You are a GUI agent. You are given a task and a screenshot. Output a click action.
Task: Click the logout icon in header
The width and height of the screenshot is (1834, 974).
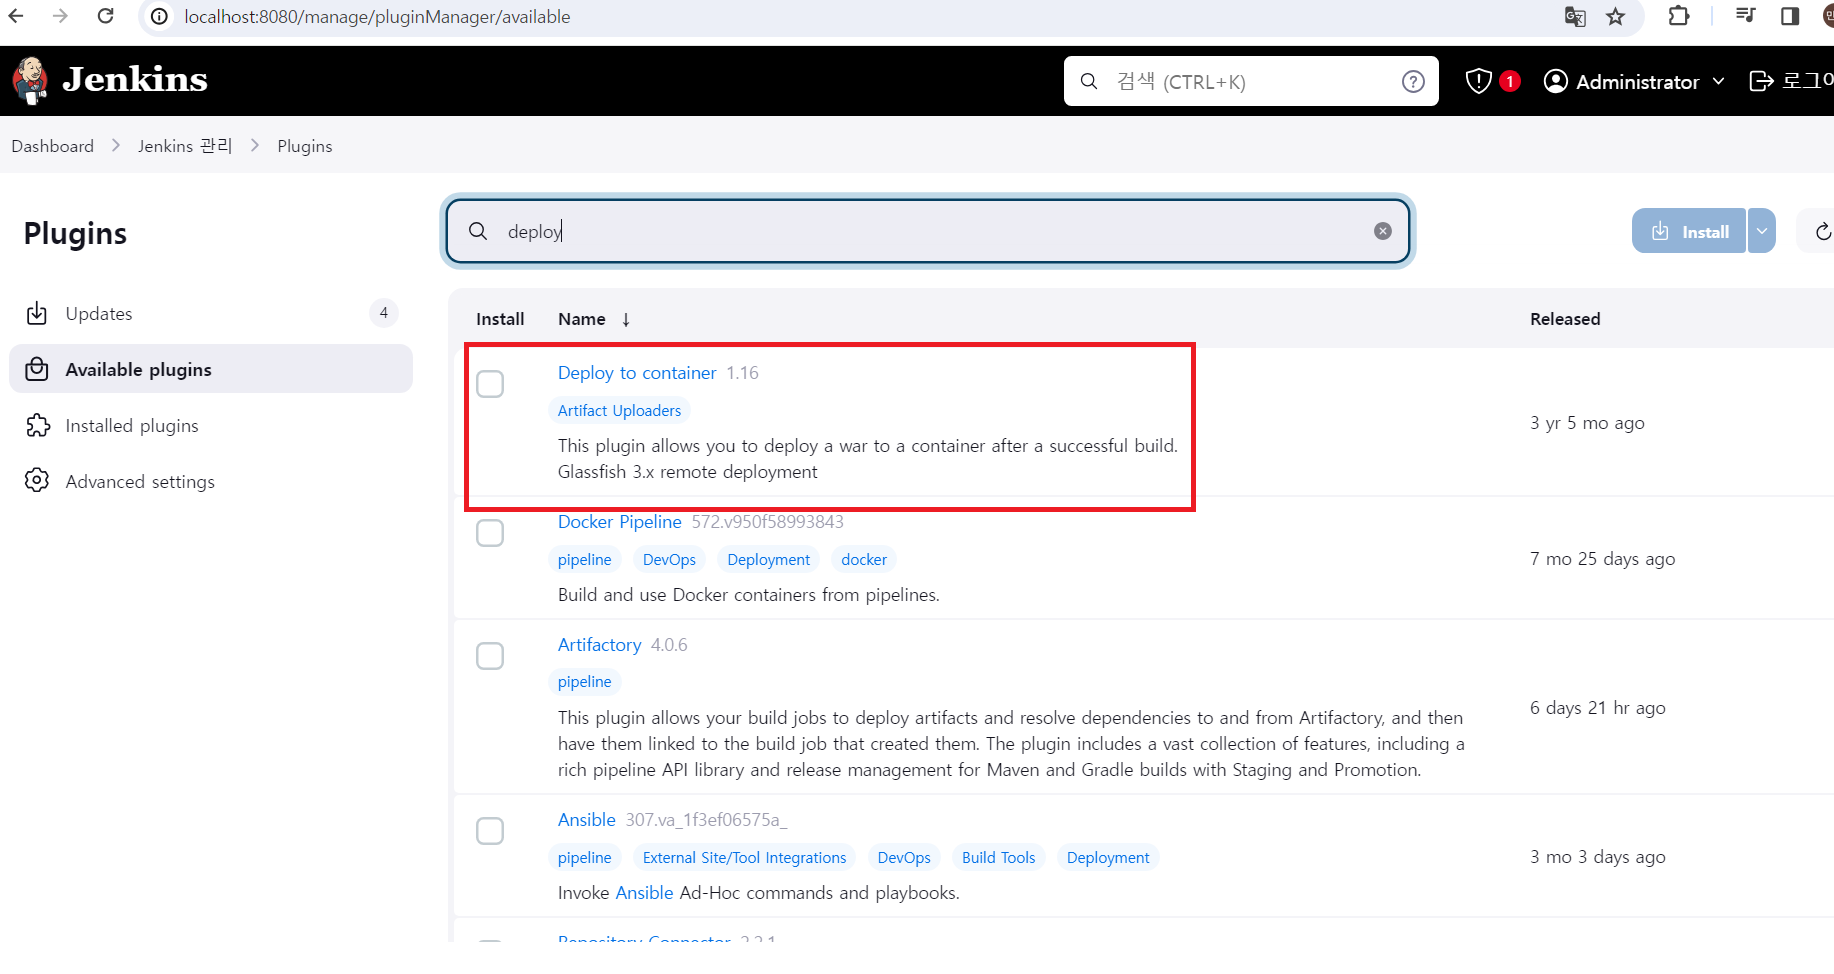tap(1761, 81)
